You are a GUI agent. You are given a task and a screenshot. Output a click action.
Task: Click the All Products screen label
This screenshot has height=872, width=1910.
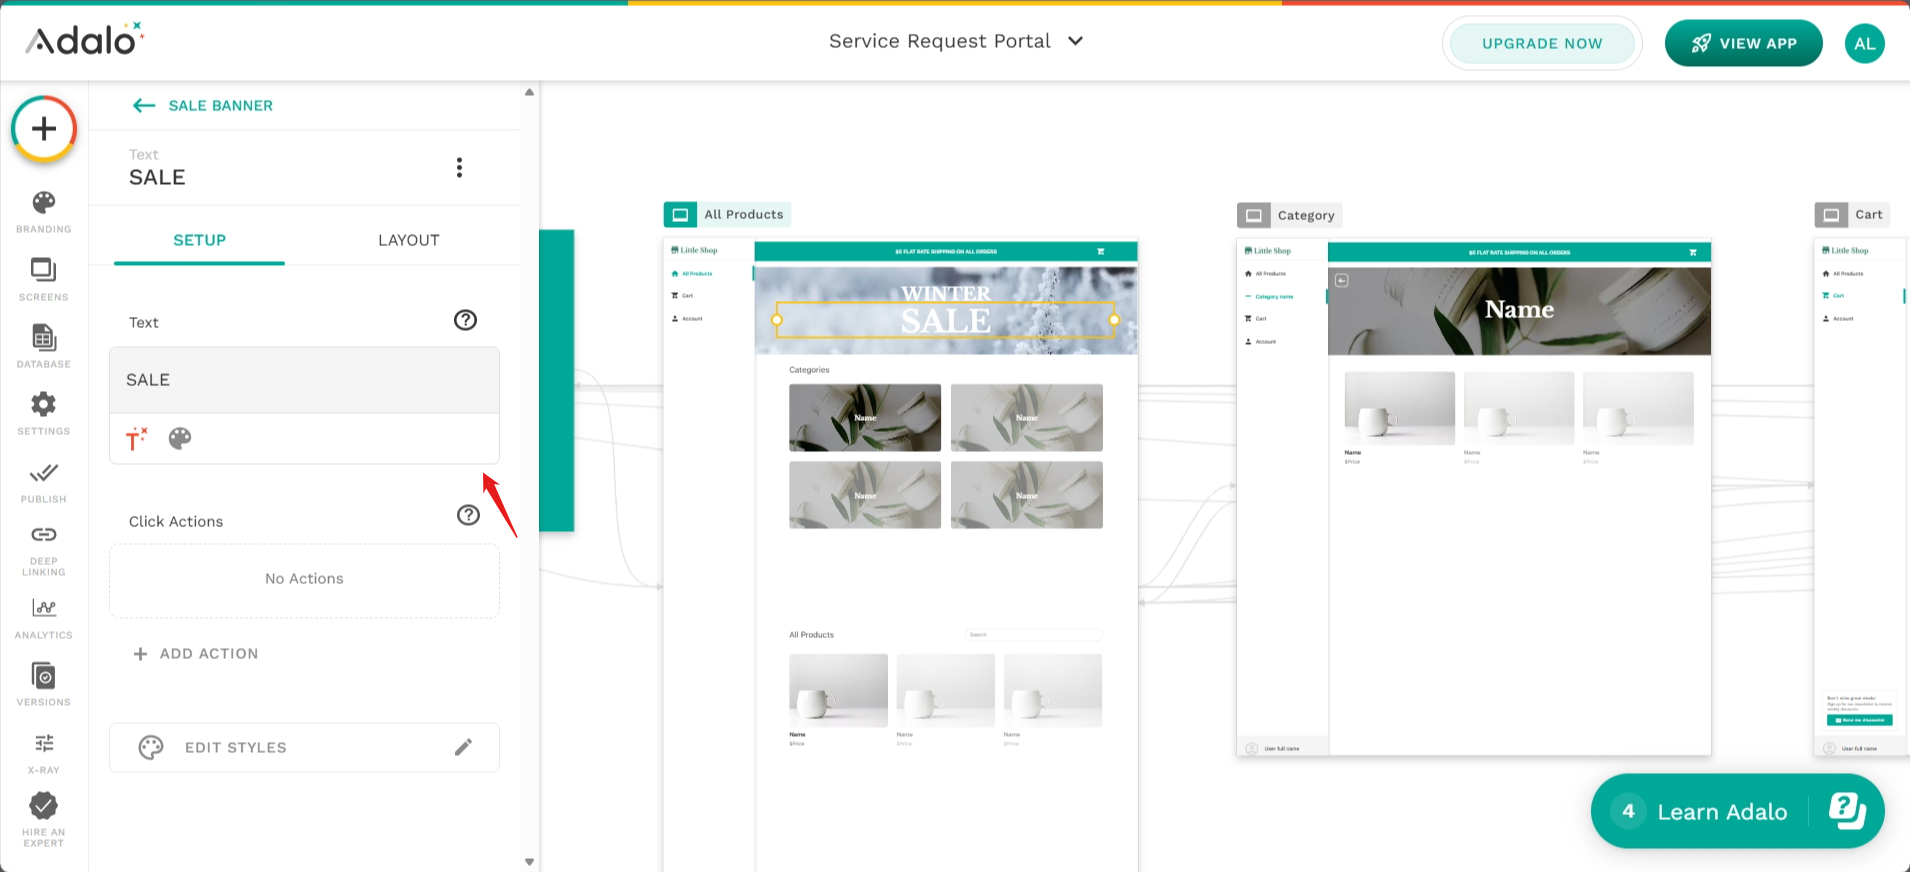pyautogui.click(x=744, y=214)
